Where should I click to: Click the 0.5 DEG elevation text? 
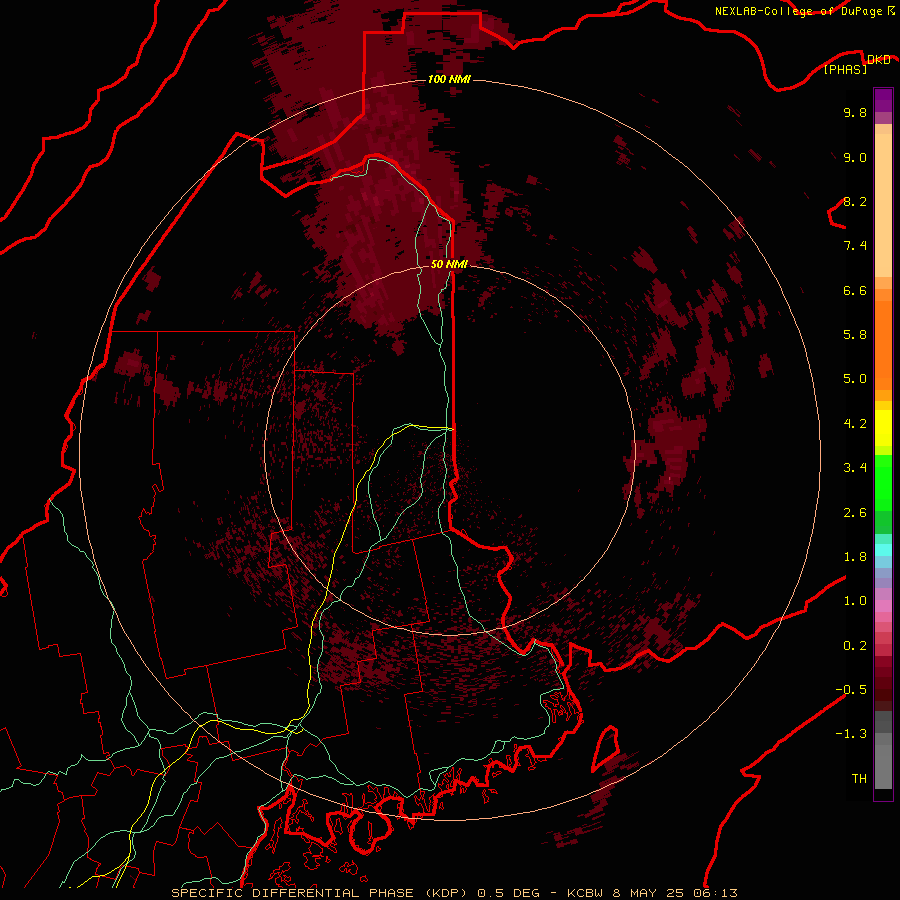(x=509, y=893)
